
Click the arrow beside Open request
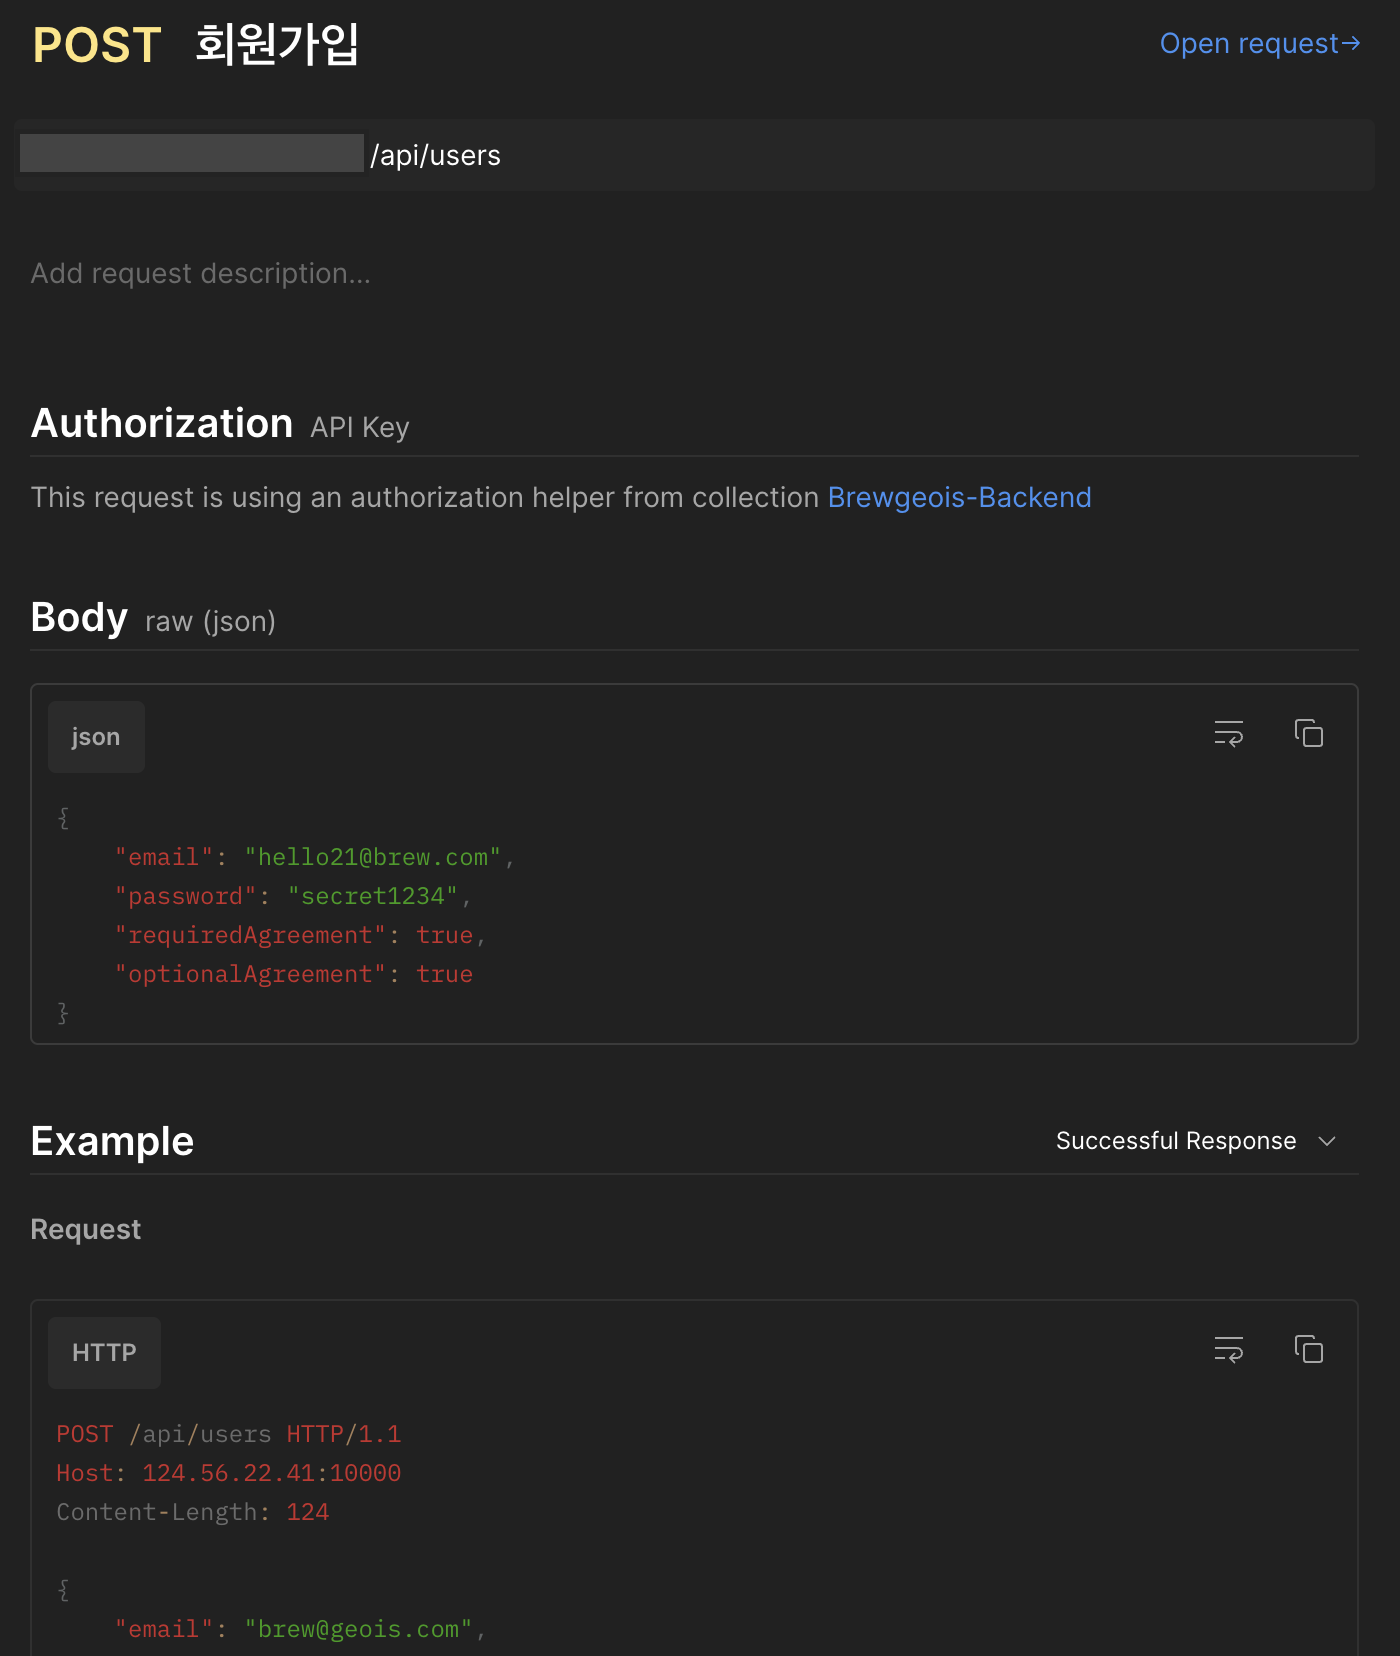1351,44
